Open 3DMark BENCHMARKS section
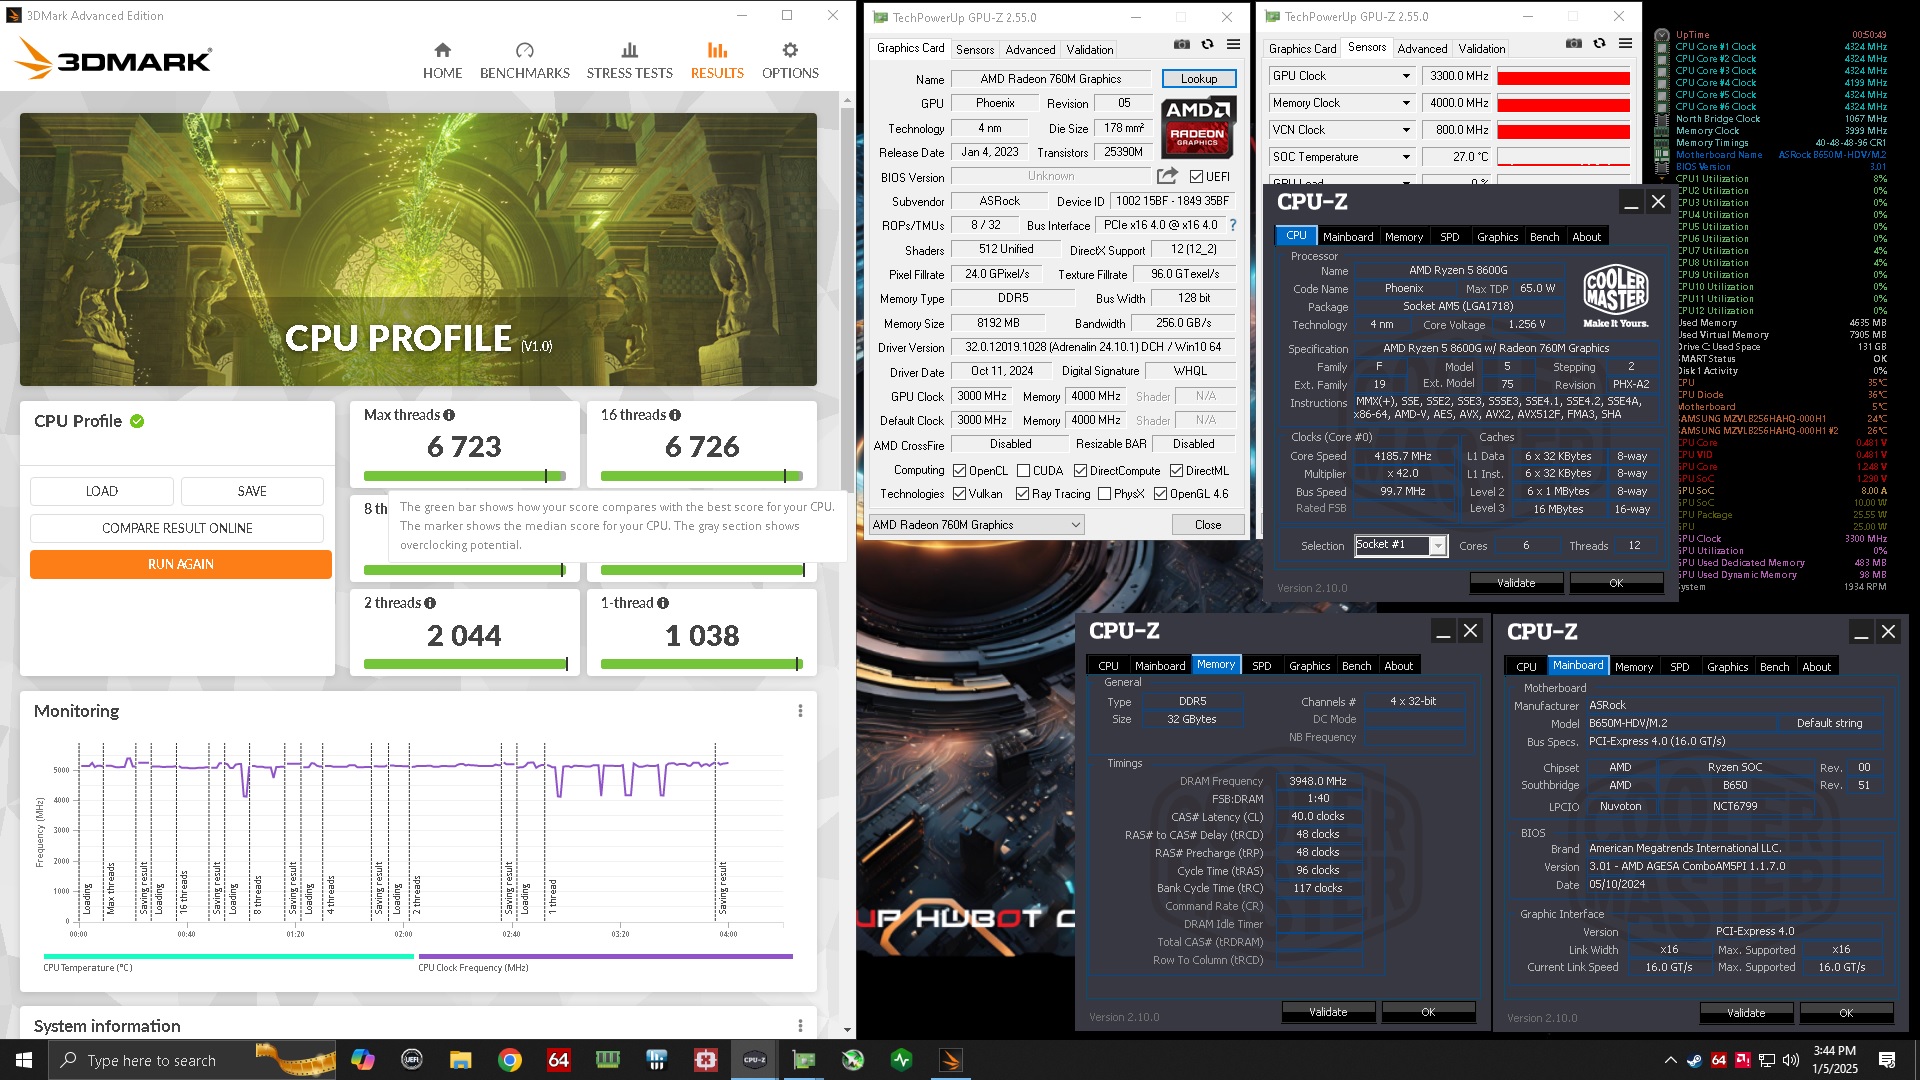 (x=524, y=61)
